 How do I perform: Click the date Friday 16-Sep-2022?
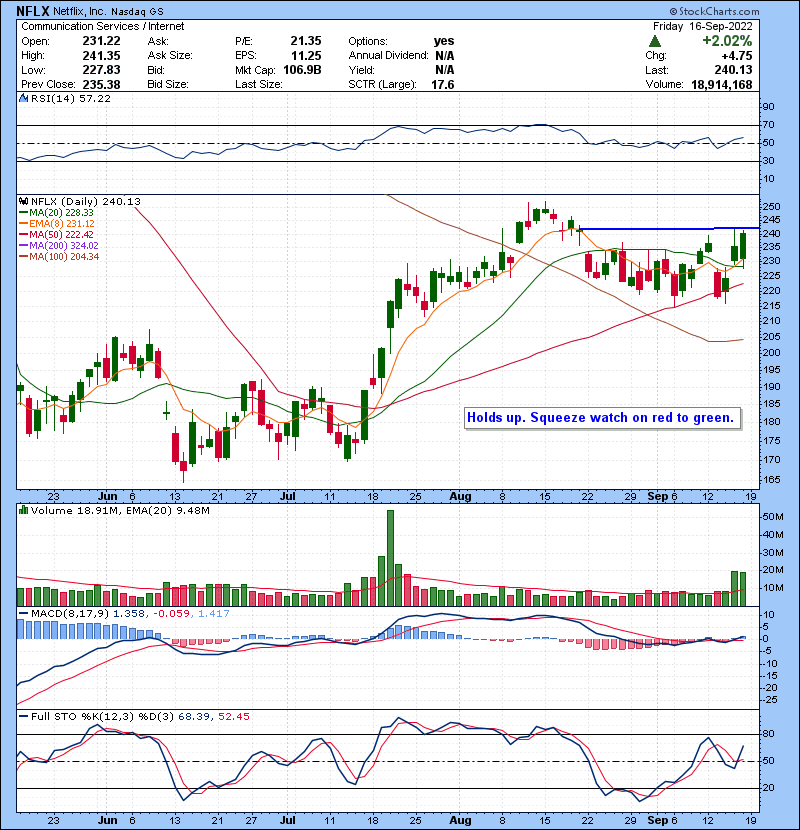pos(703,26)
